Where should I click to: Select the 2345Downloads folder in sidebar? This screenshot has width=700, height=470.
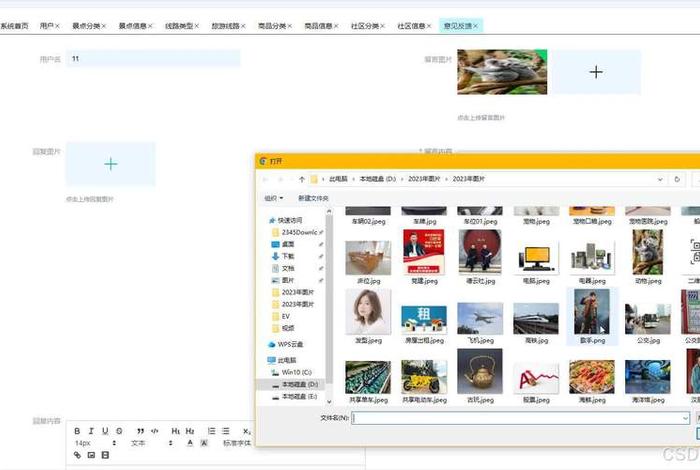(x=299, y=233)
